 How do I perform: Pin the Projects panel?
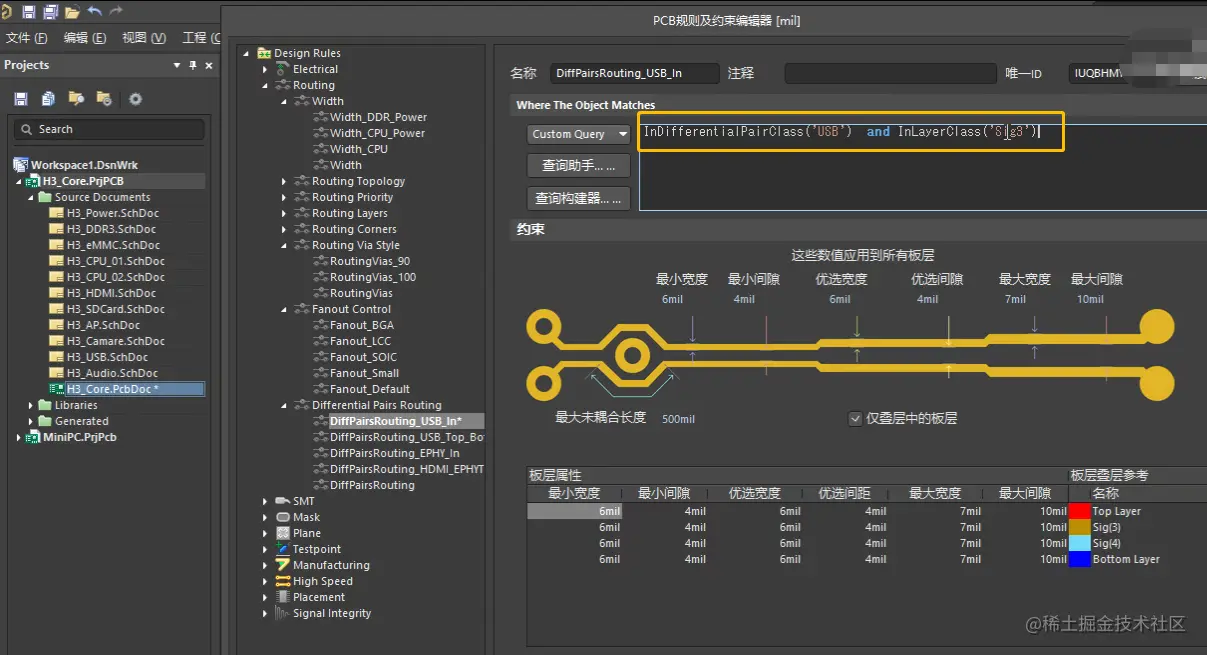pyautogui.click(x=193, y=65)
